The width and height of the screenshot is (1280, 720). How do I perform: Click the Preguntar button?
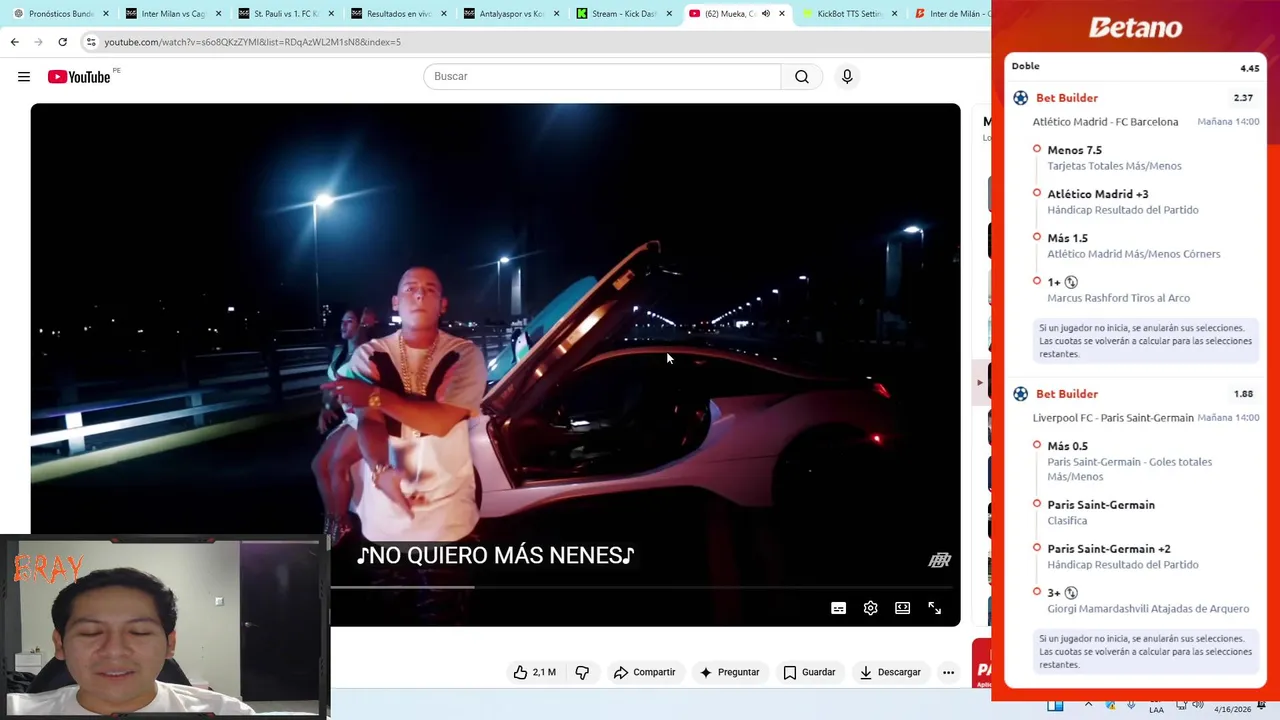click(730, 672)
